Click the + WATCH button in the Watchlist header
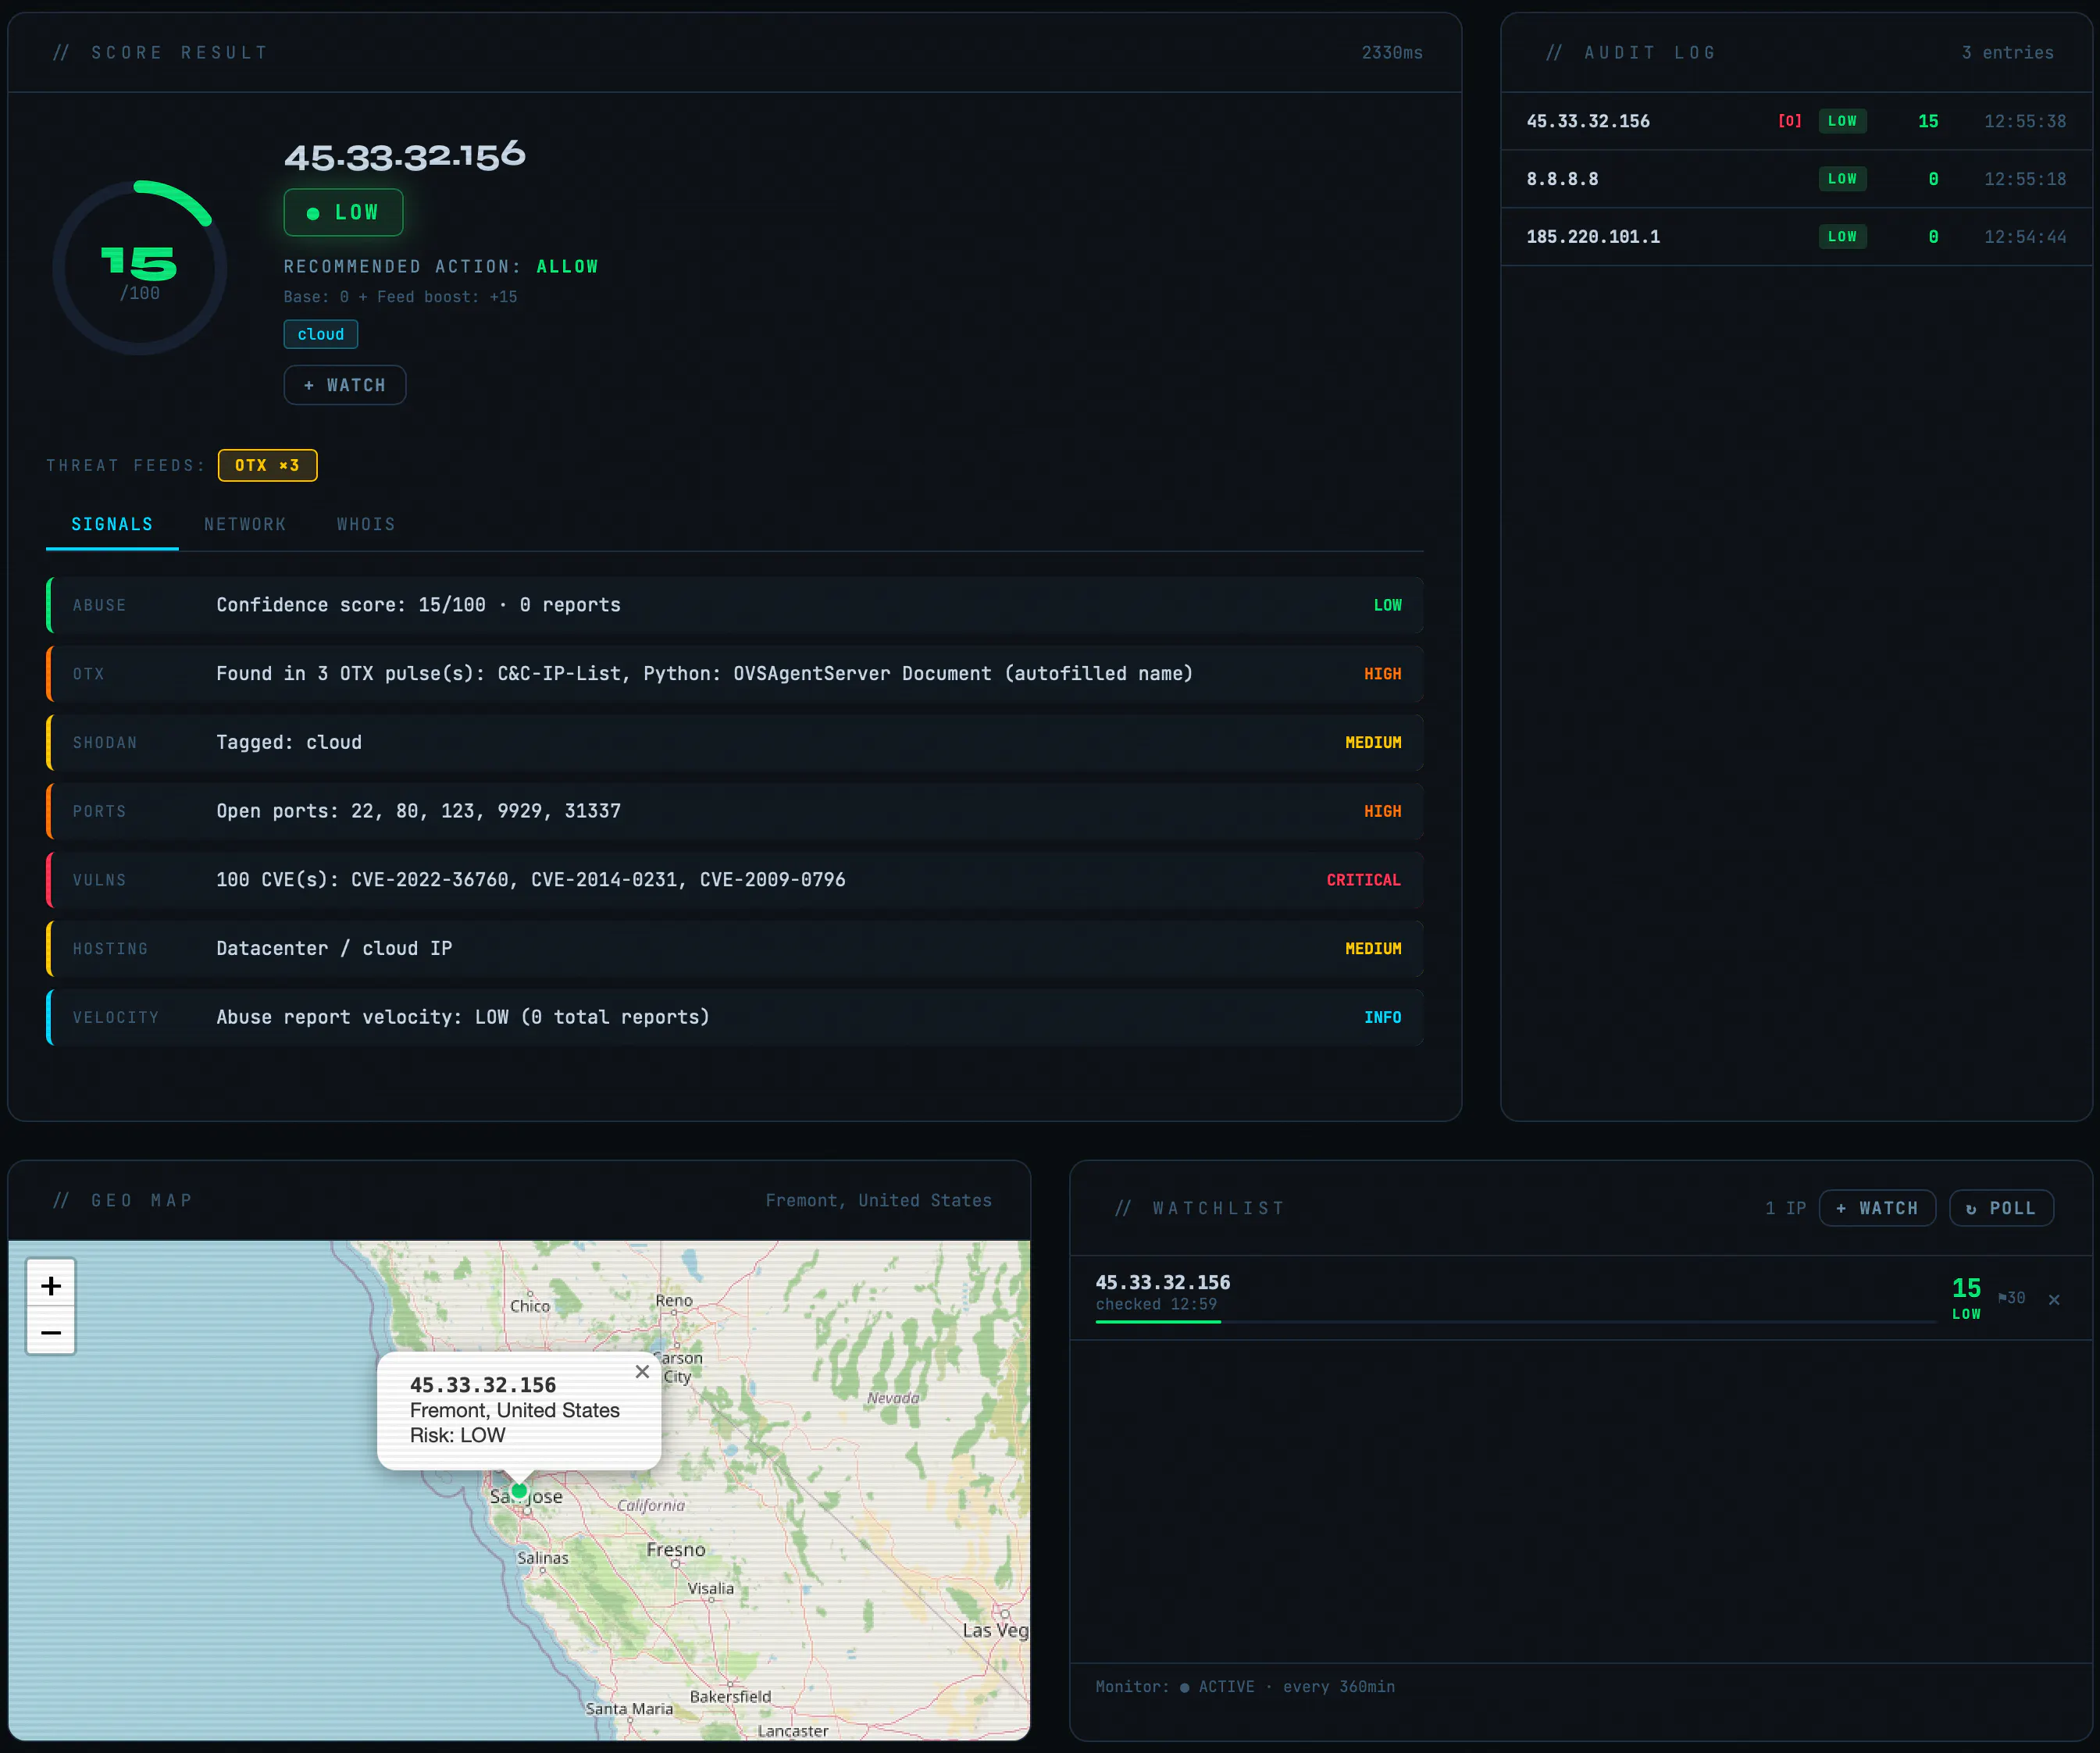2100x1753 pixels. click(1877, 1208)
